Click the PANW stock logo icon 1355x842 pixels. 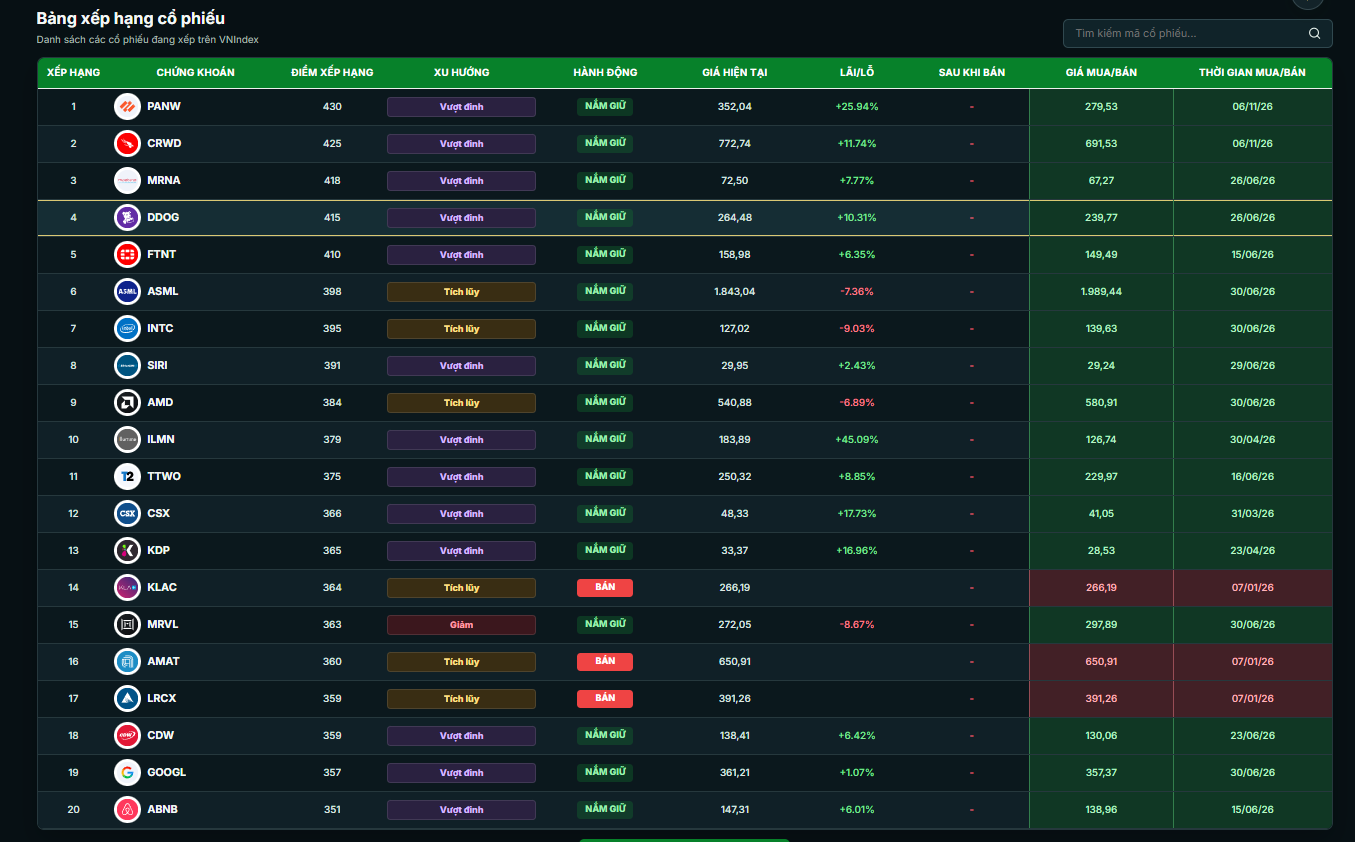[x=127, y=106]
